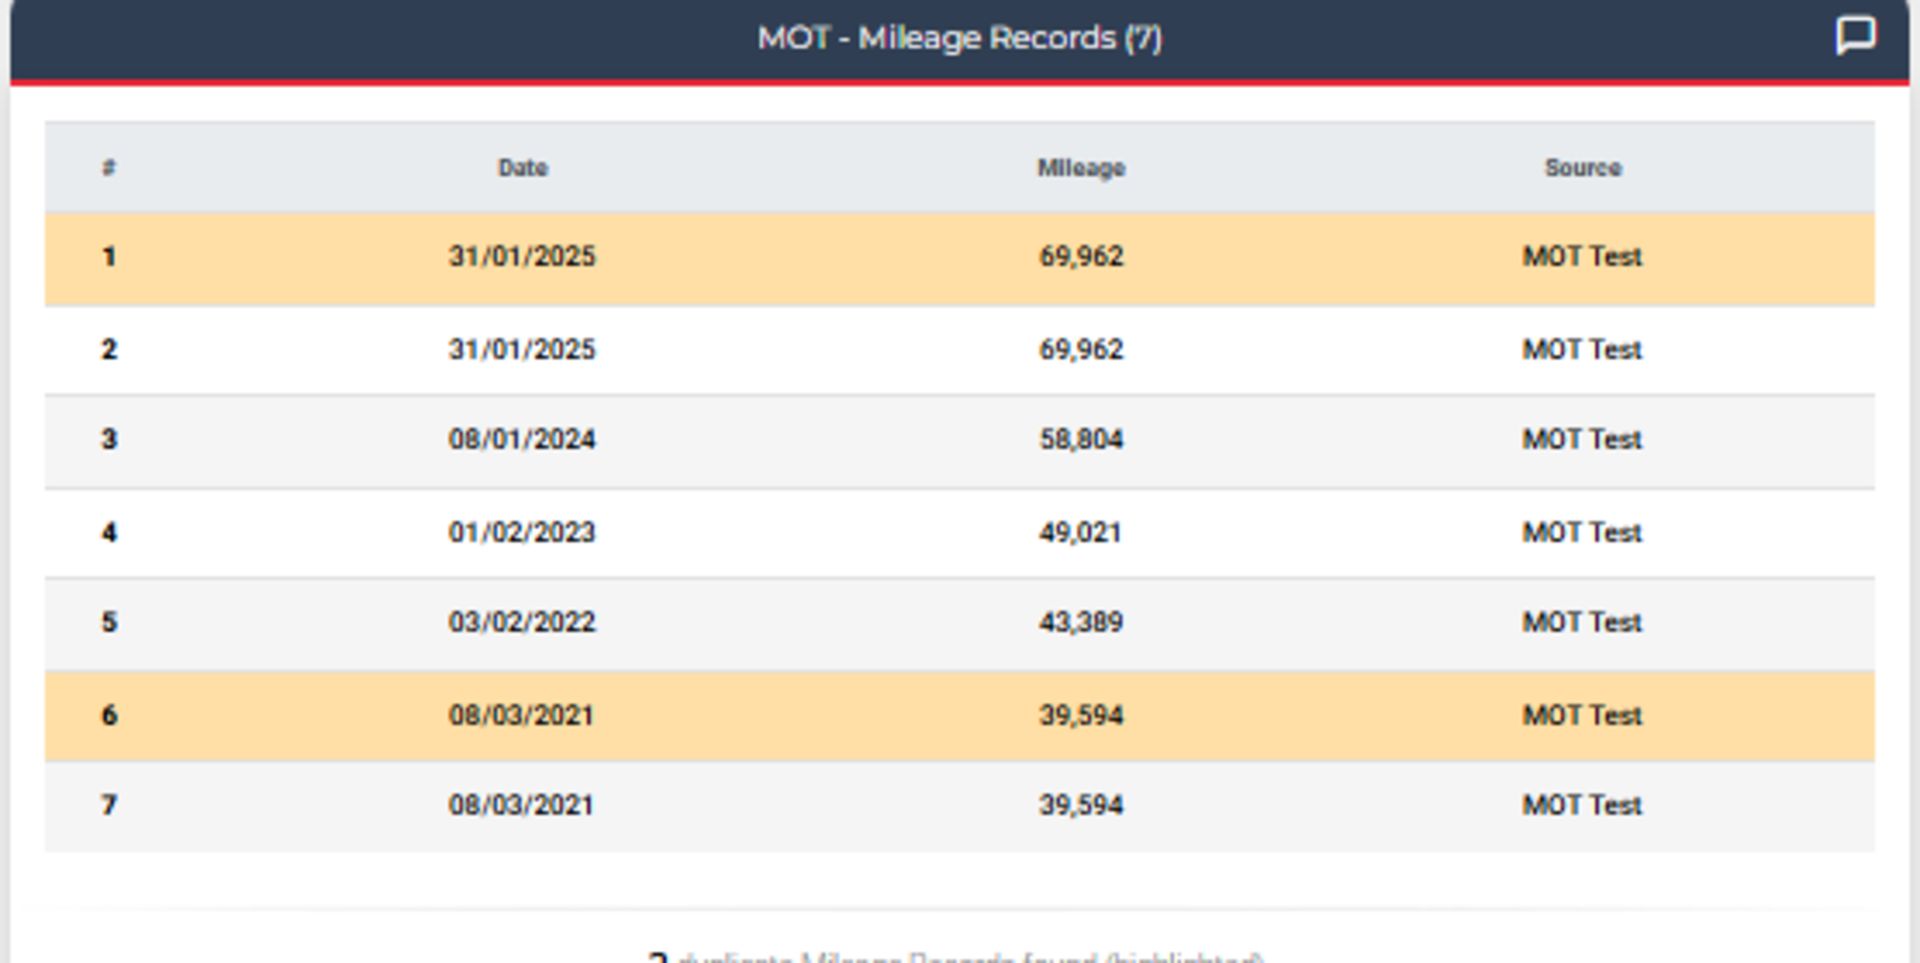Click MOT Test source in row 1

[1582, 257]
